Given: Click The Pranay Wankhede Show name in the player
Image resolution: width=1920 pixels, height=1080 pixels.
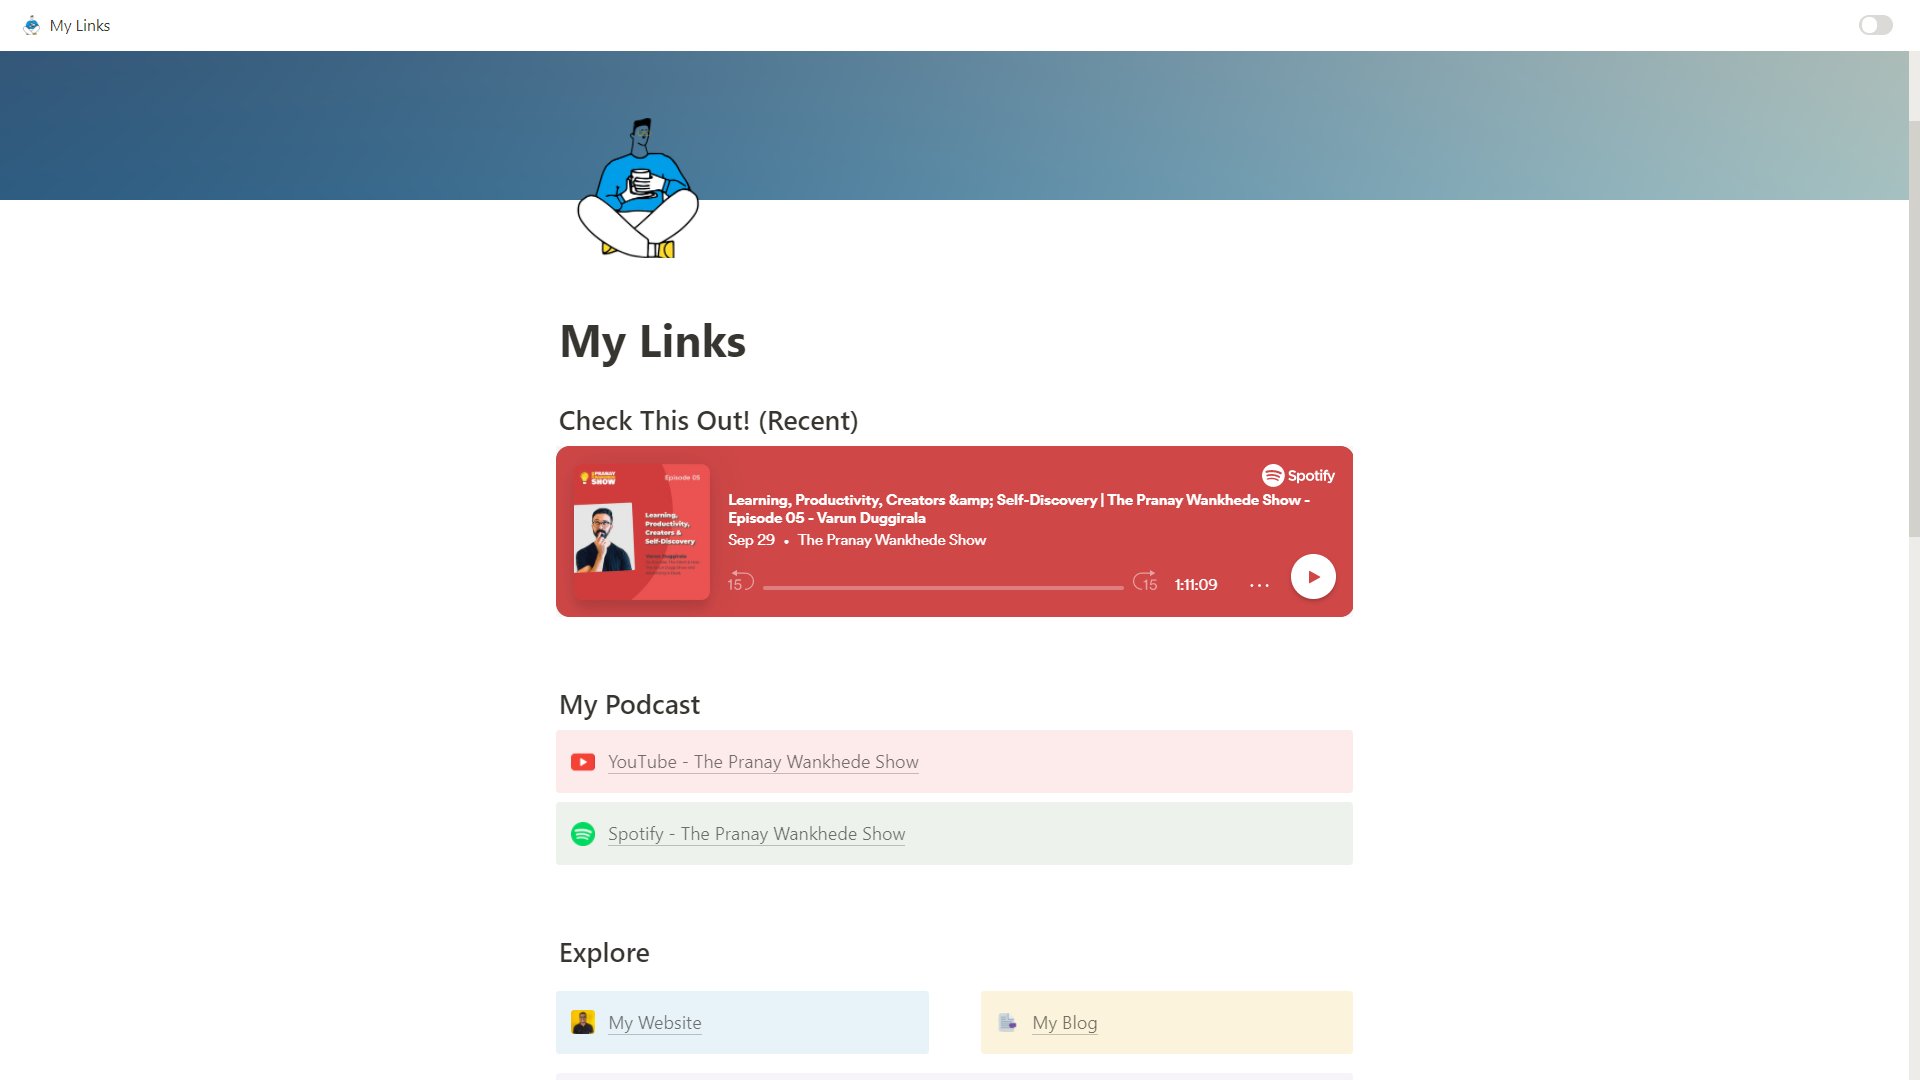Looking at the screenshot, I should (x=891, y=540).
